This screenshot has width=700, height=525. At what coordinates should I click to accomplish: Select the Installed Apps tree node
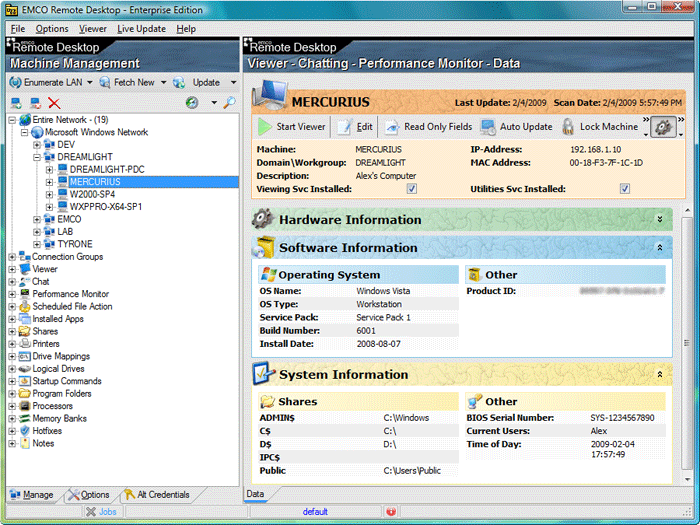pos(58,319)
